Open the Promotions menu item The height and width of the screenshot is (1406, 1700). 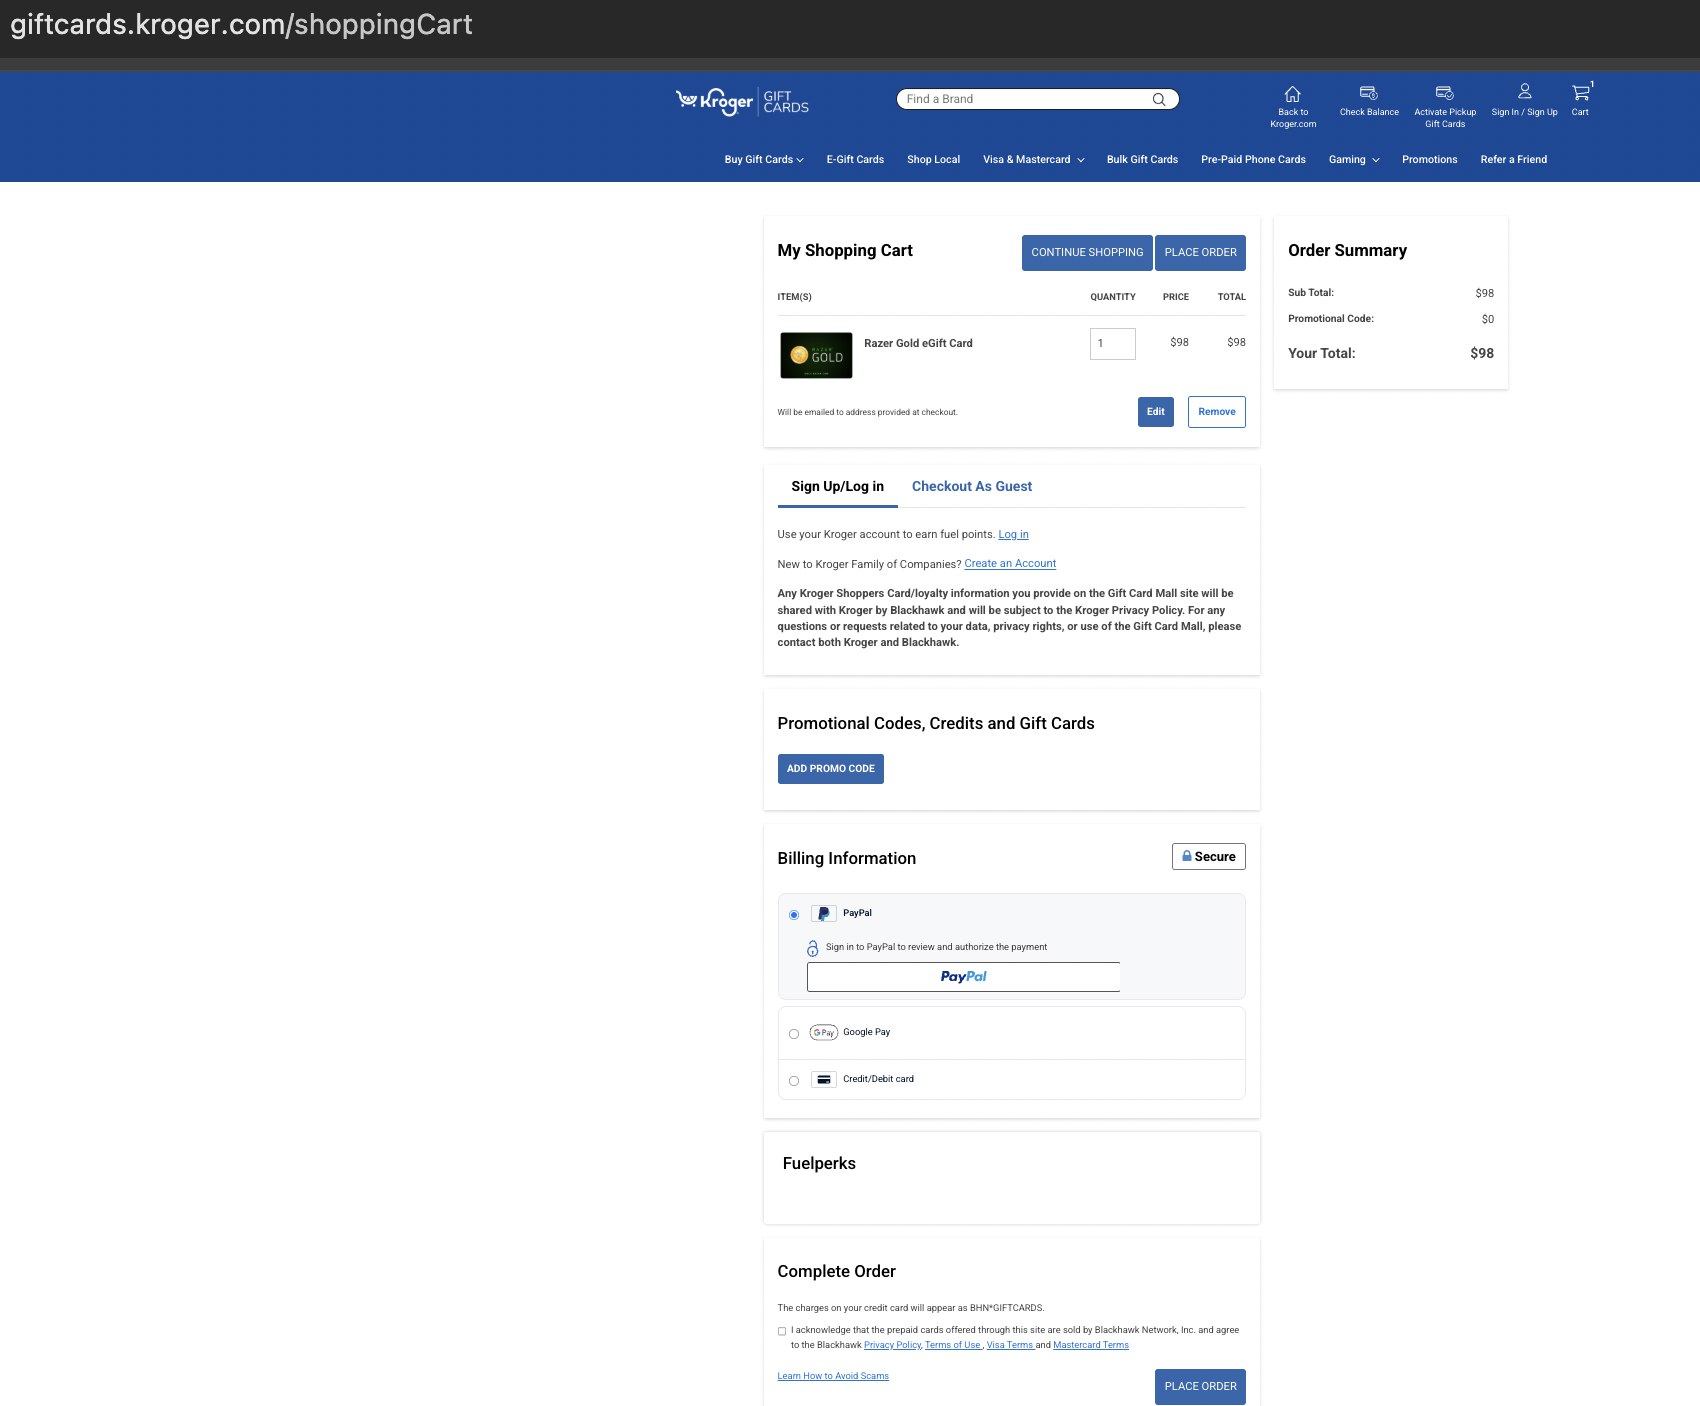(1429, 160)
